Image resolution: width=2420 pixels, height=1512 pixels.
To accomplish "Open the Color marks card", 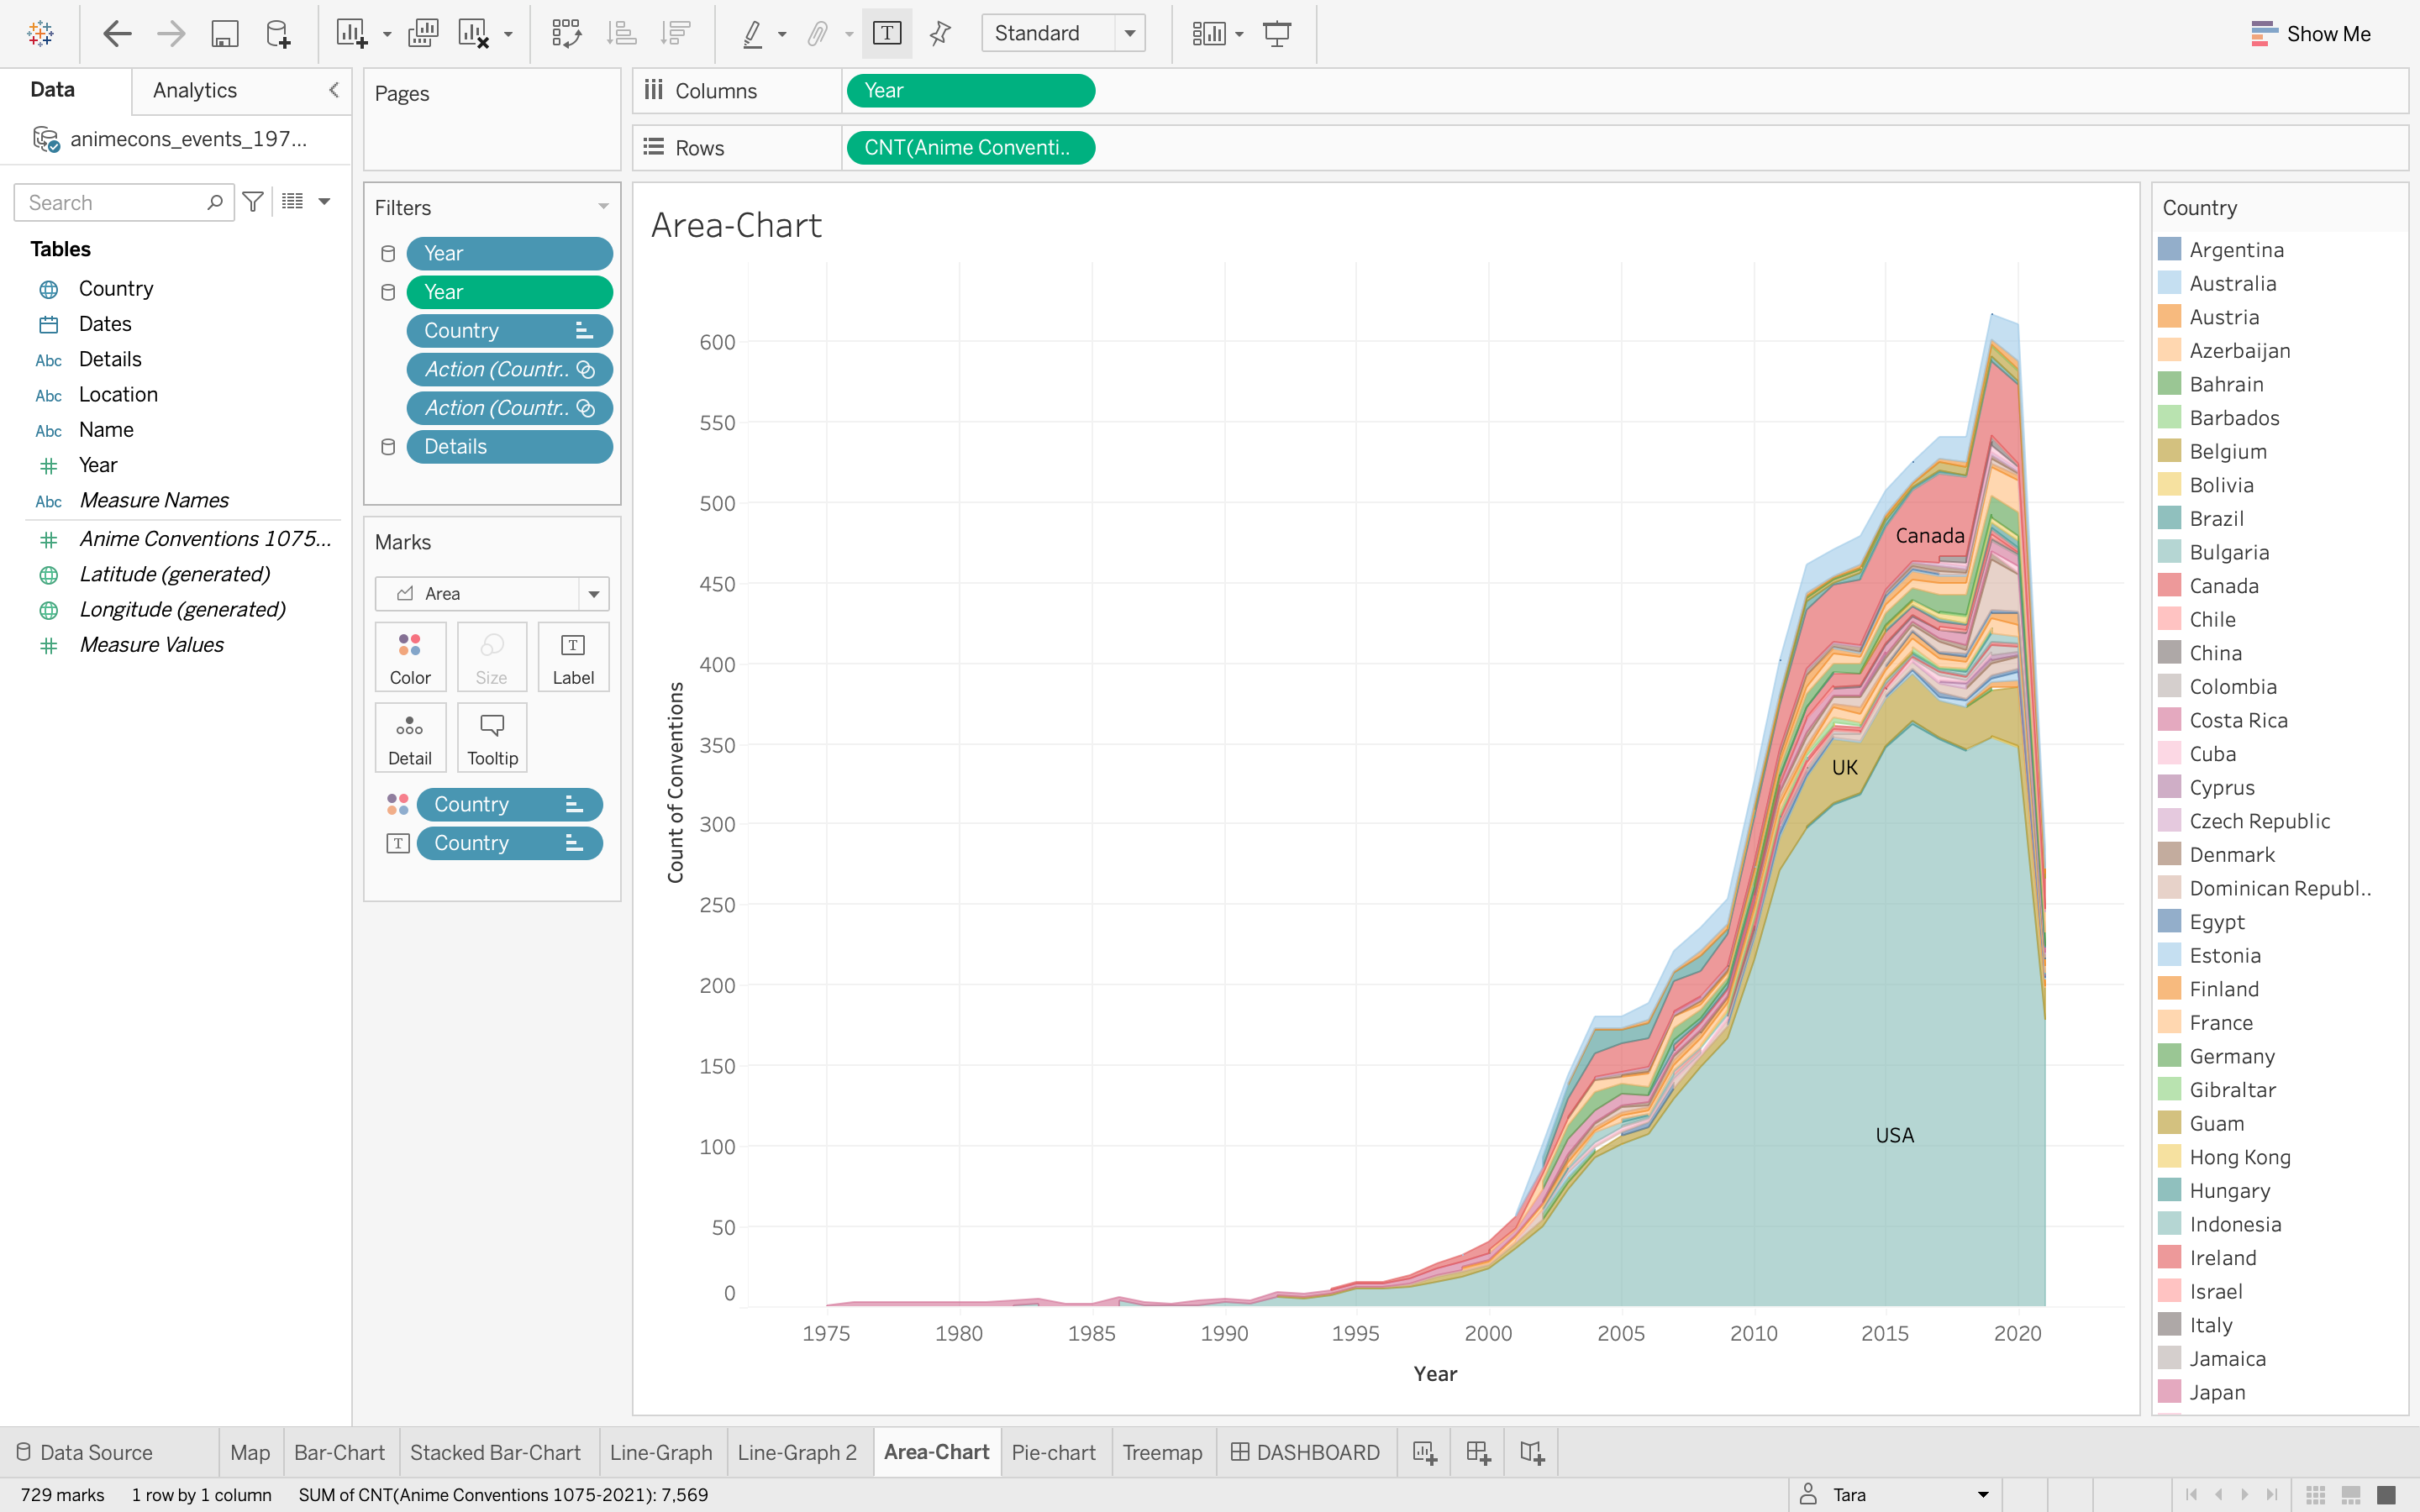I will tap(410, 656).
